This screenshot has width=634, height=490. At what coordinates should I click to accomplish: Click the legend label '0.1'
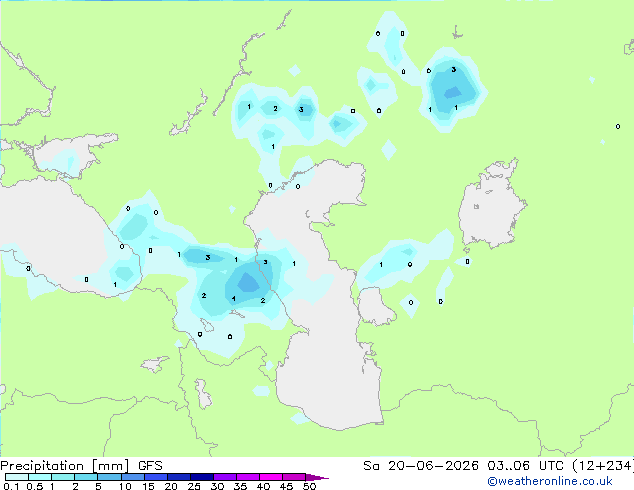click(x=11, y=486)
